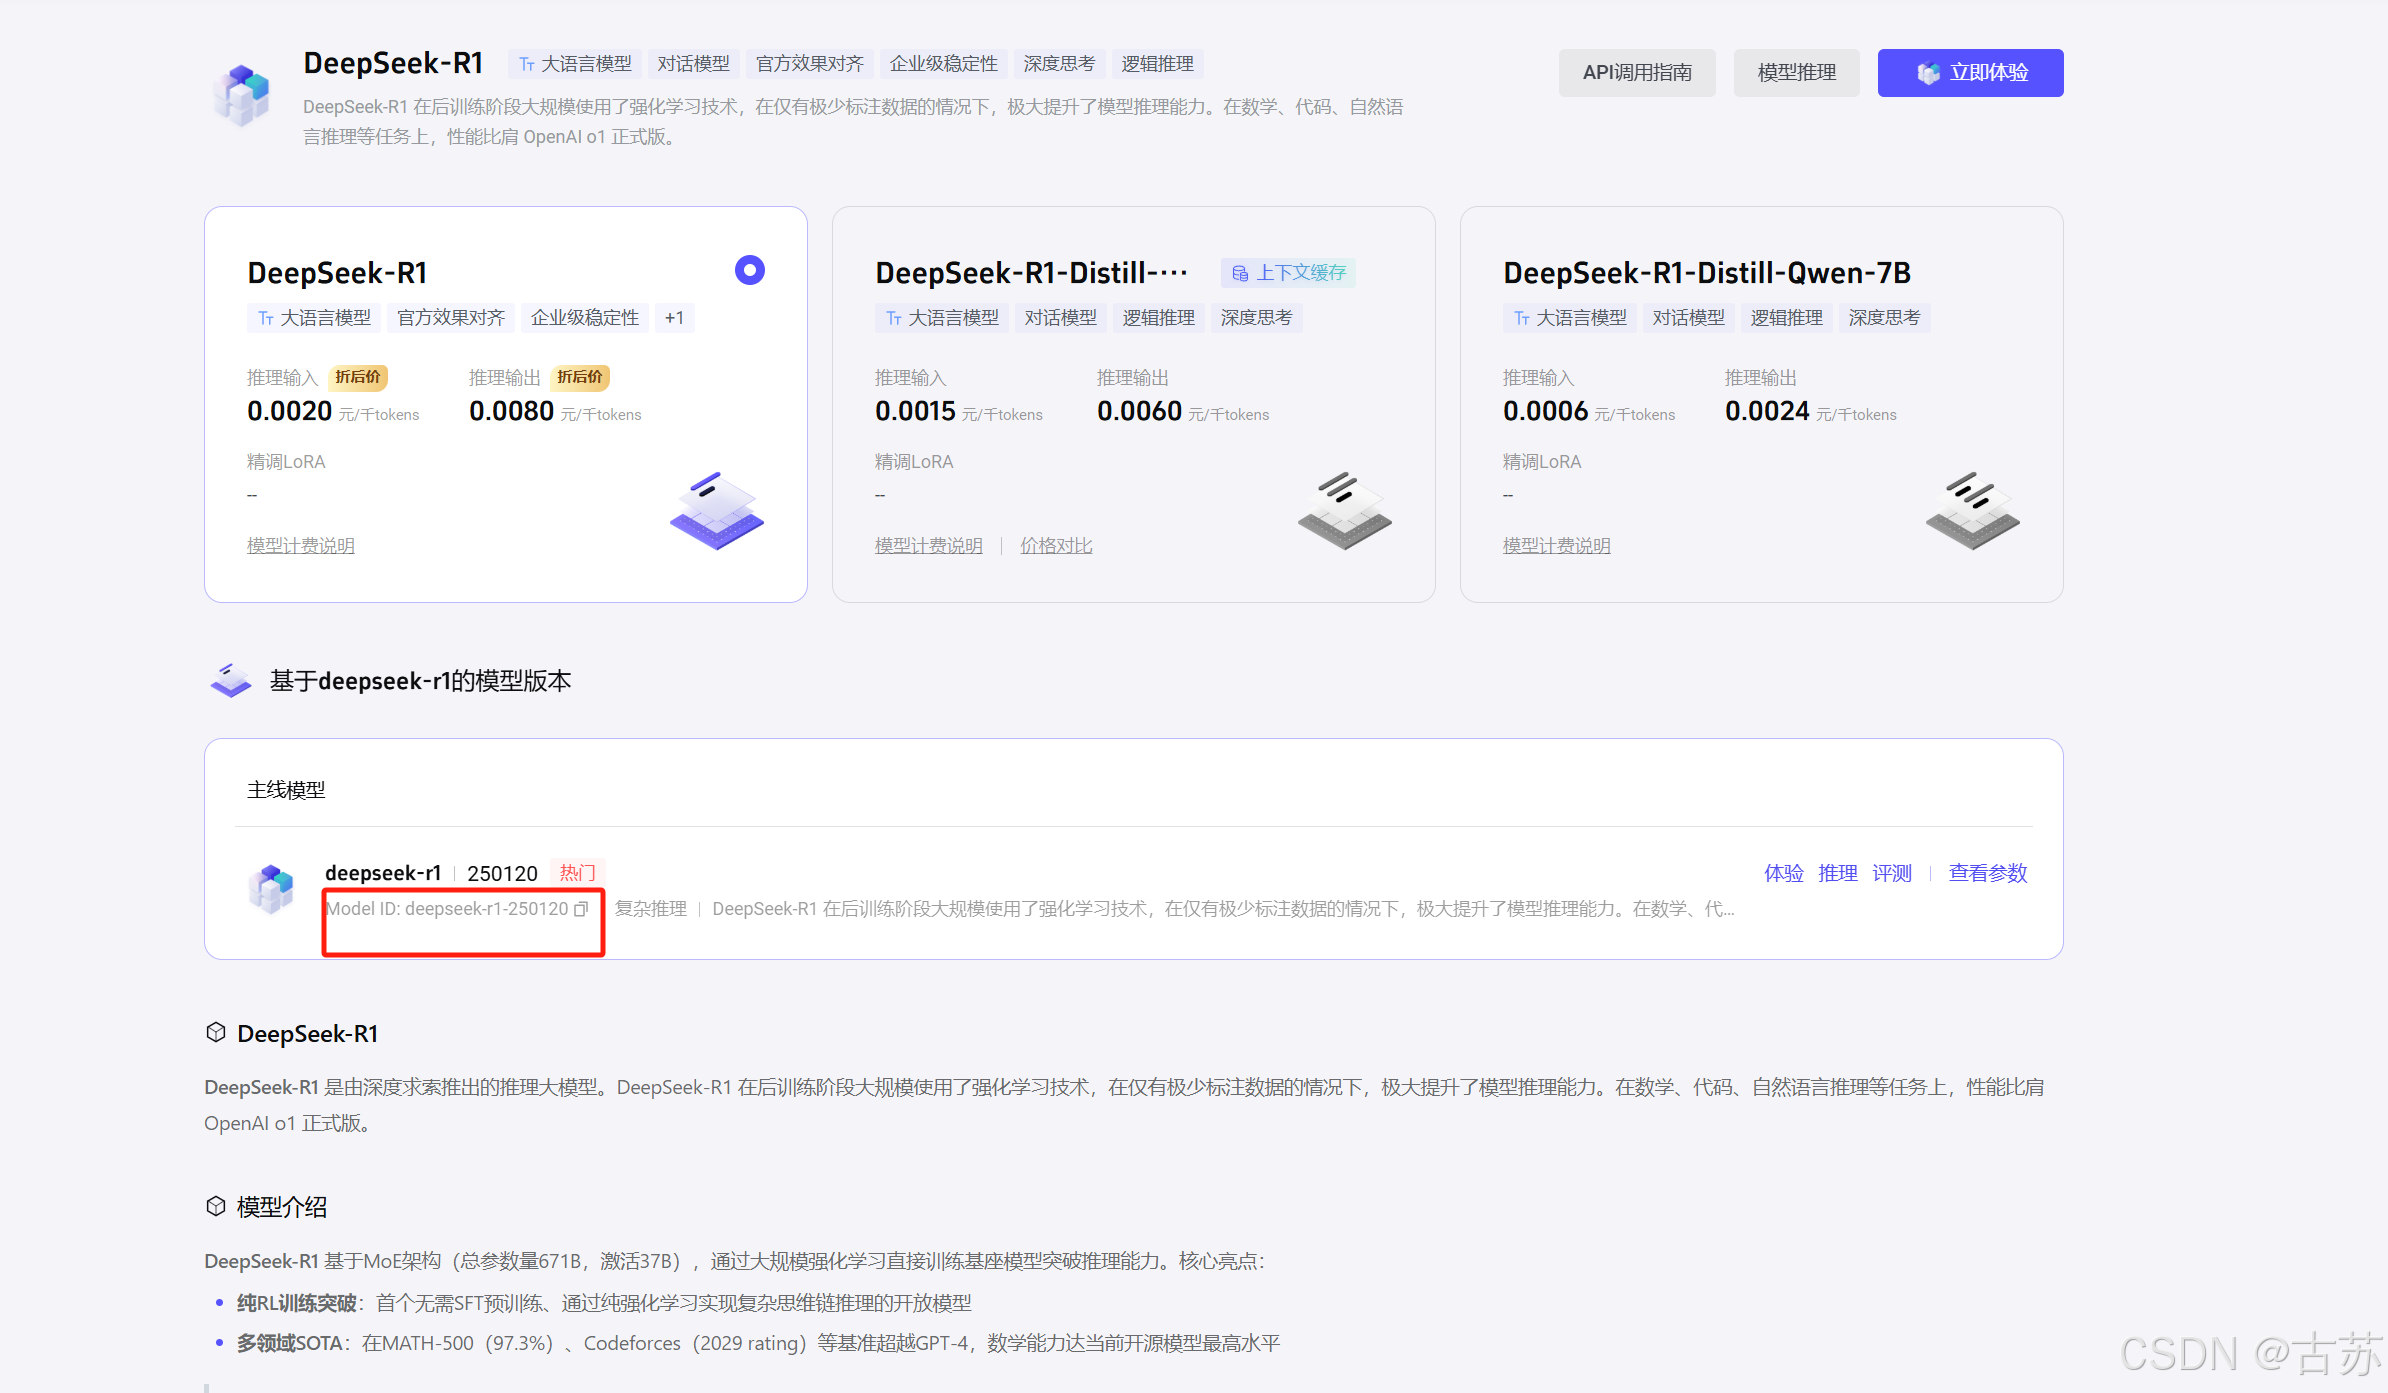This screenshot has width=2388, height=1393.
Task: Click the 折后价 badge next to 推理输入
Action: click(x=358, y=377)
